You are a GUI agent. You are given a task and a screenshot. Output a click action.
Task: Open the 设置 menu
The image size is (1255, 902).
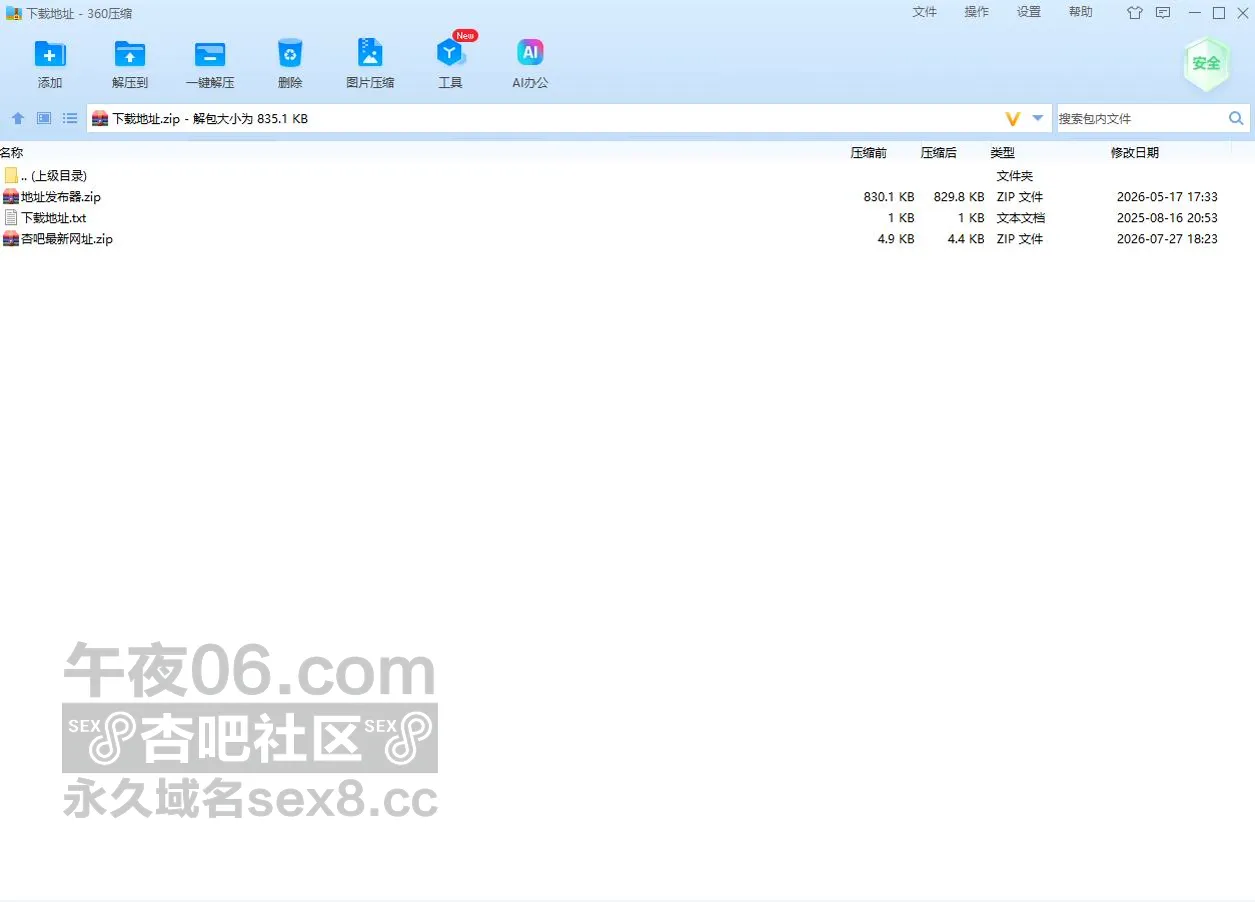pyautogui.click(x=1029, y=12)
